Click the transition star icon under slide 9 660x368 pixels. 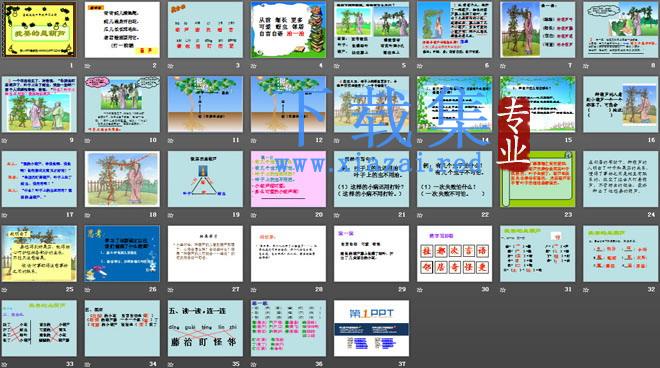click(4, 141)
